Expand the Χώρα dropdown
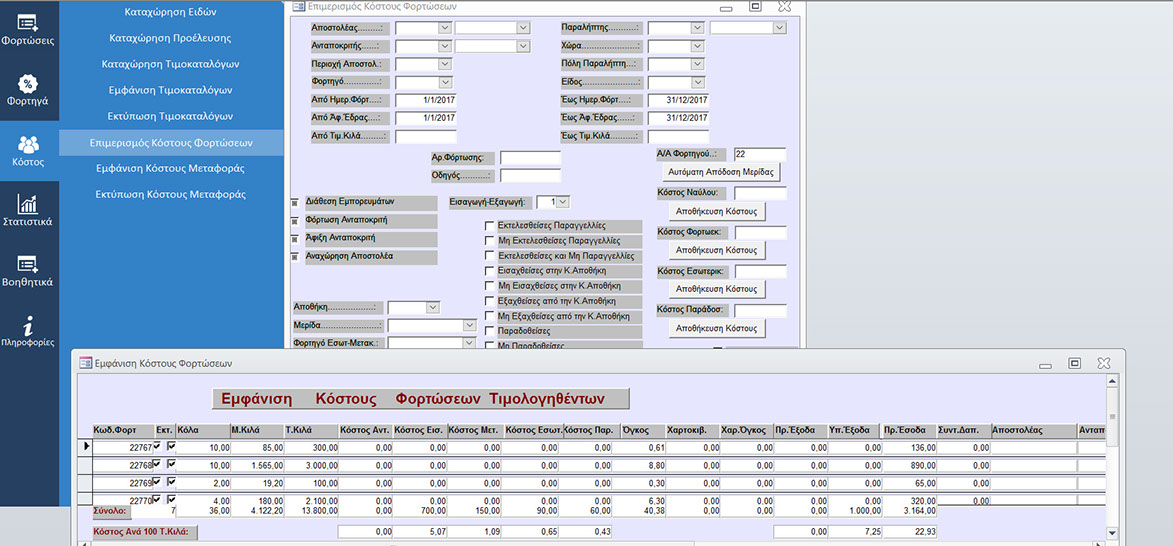This screenshot has height=546, width=1173. click(x=697, y=46)
